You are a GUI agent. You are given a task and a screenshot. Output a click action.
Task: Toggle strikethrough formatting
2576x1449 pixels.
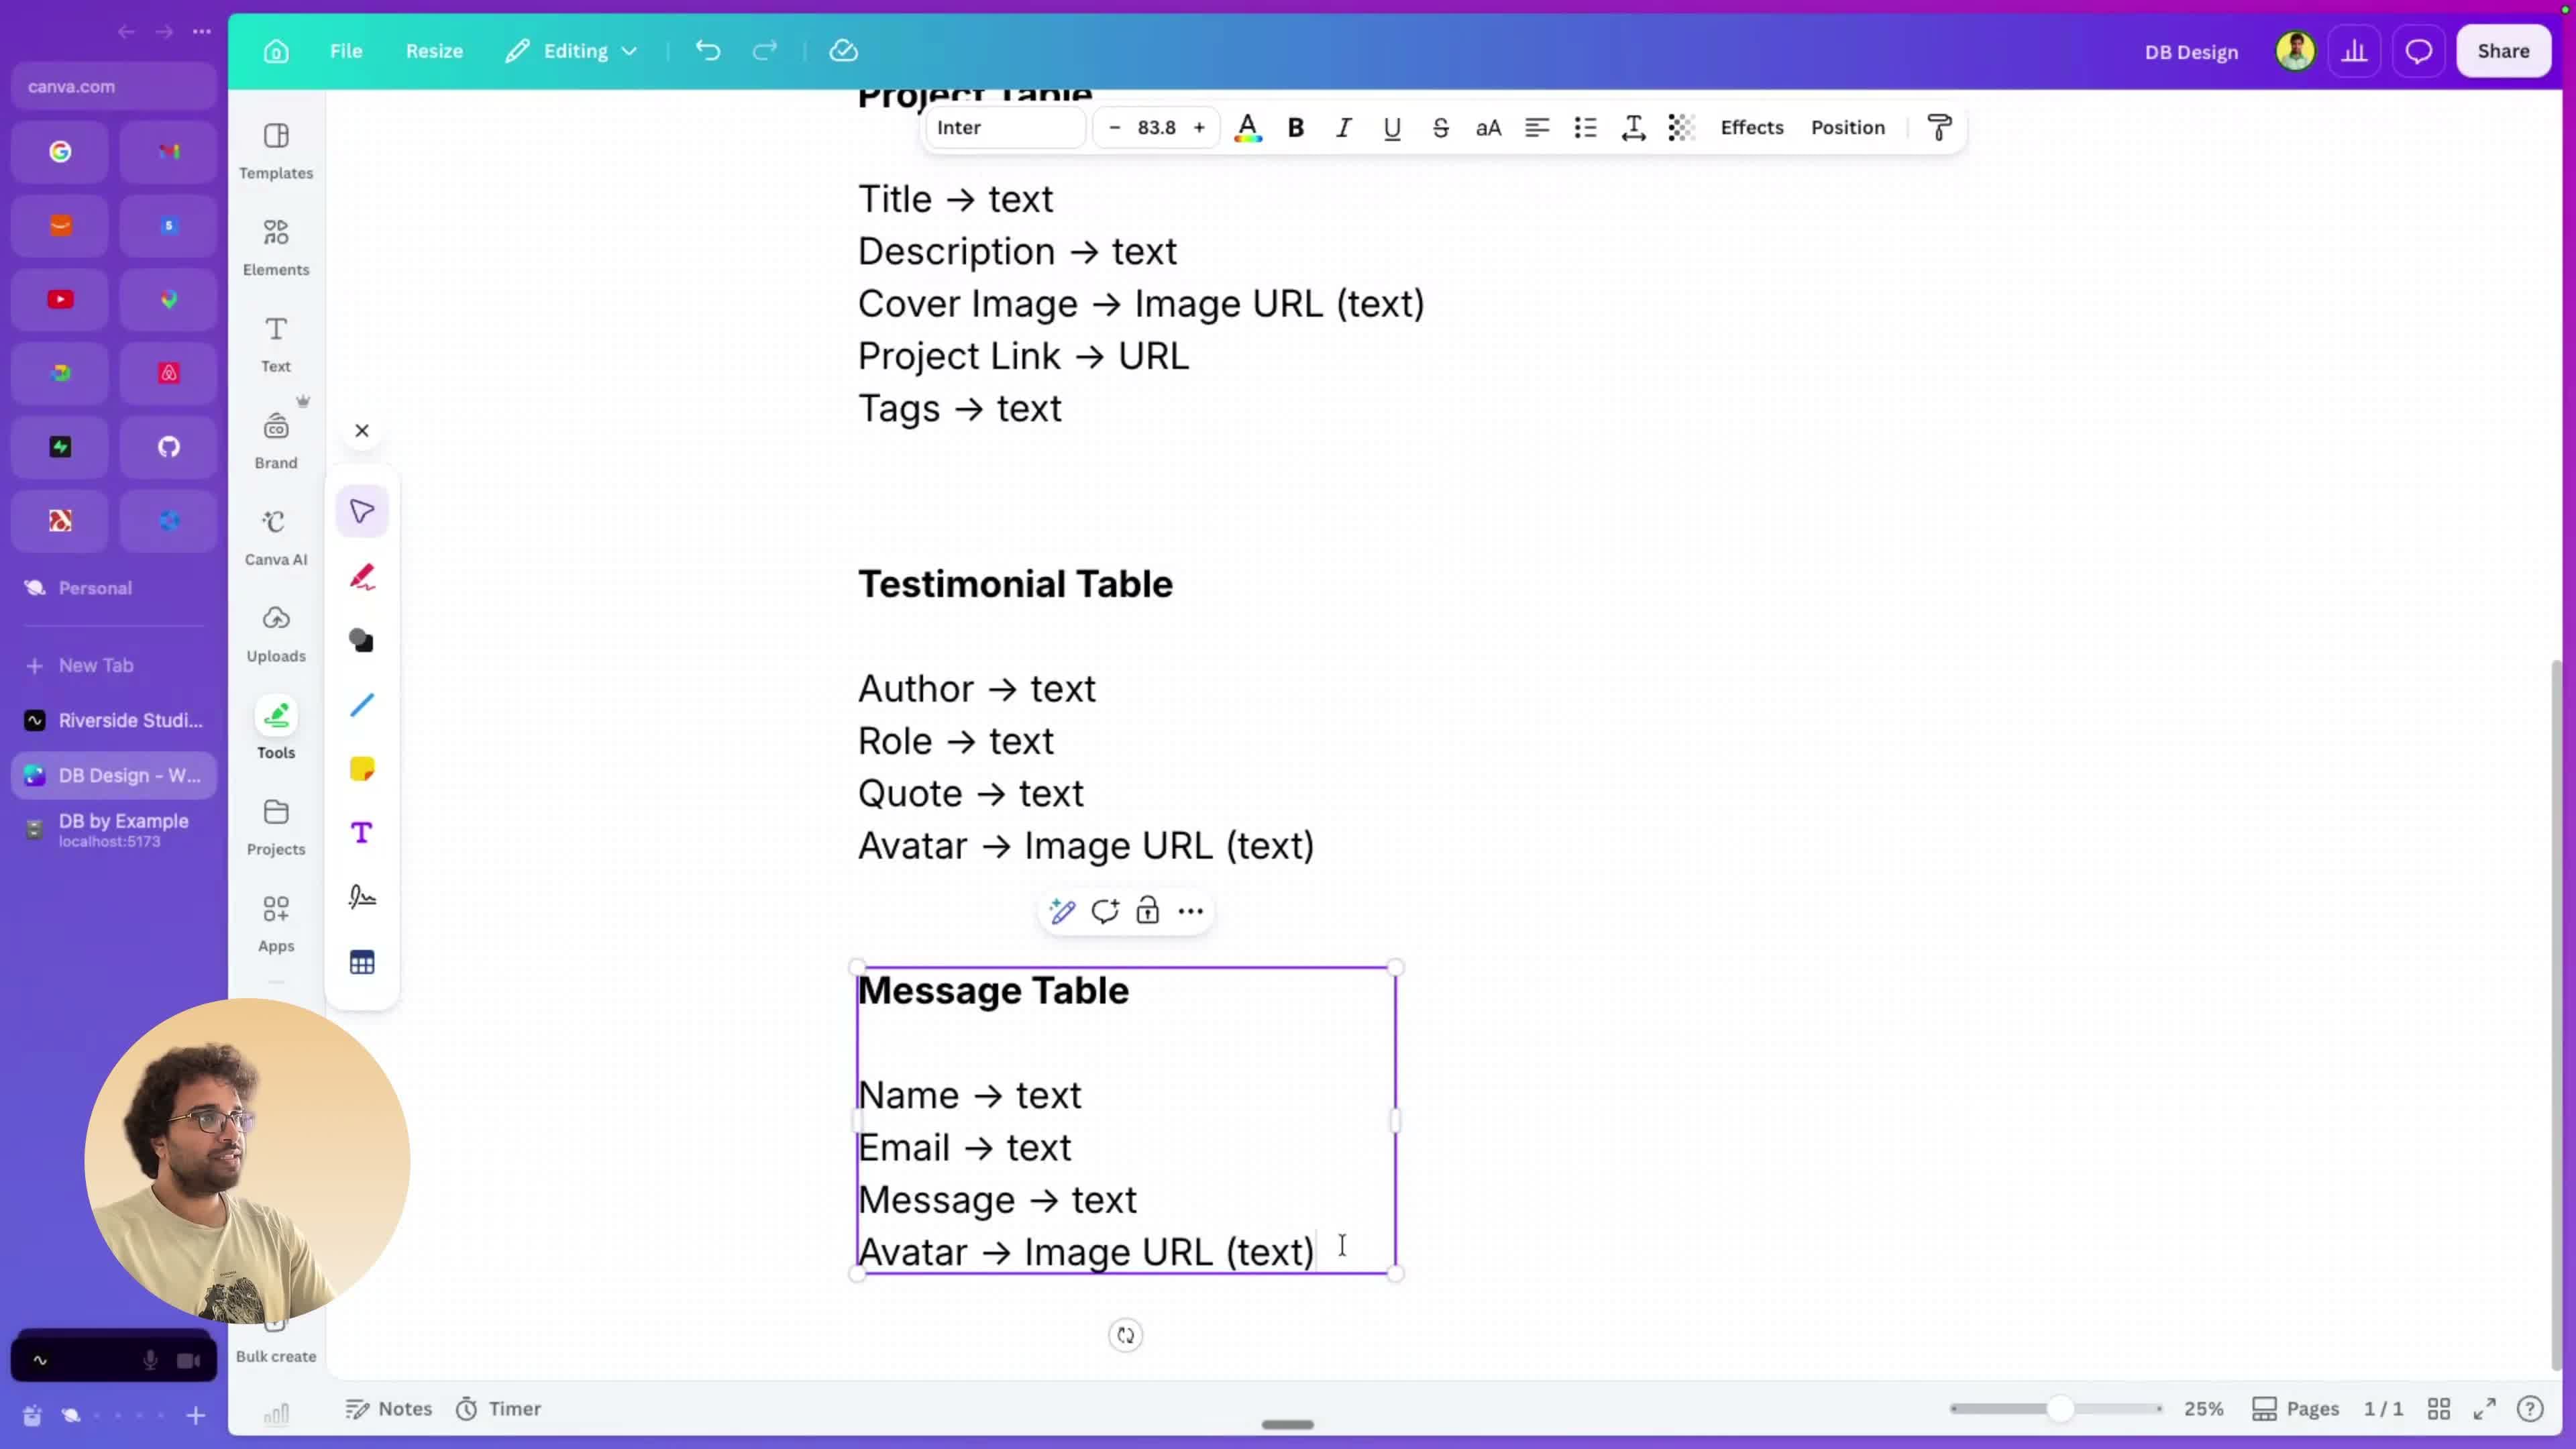(x=1440, y=127)
